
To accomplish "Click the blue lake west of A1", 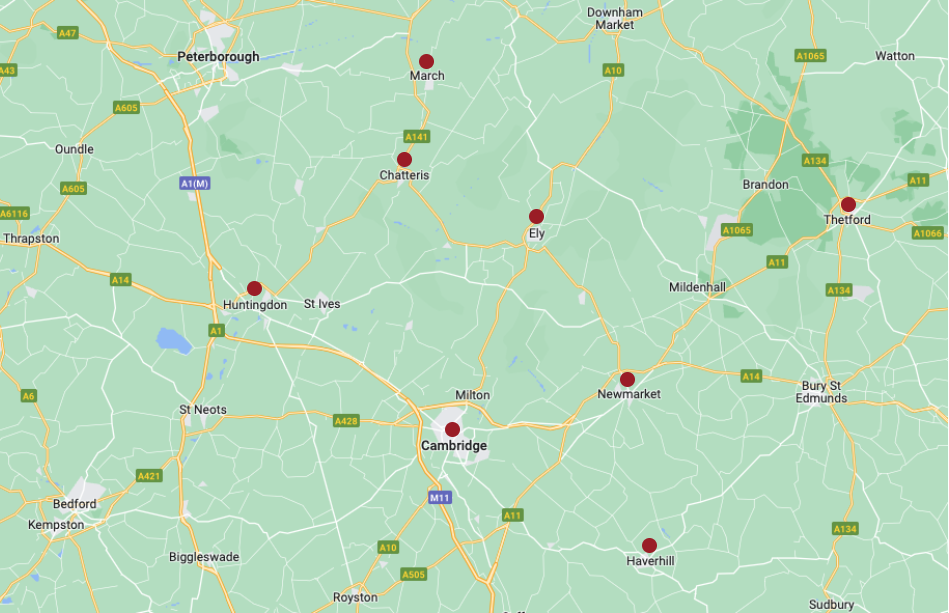I will pyautogui.click(x=174, y=341).
